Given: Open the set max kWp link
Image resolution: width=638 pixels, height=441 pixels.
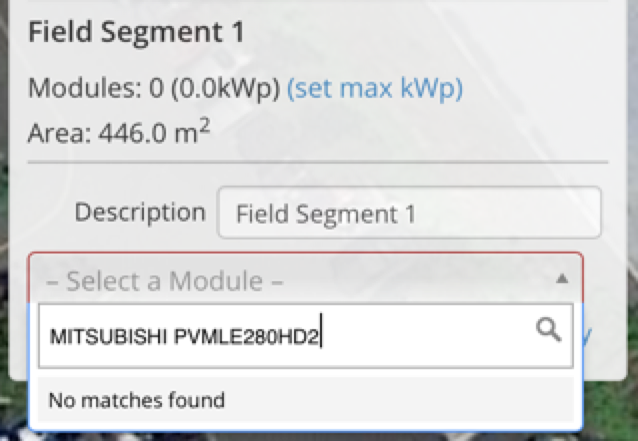Looking at the screenshot, I should point(375,88).
